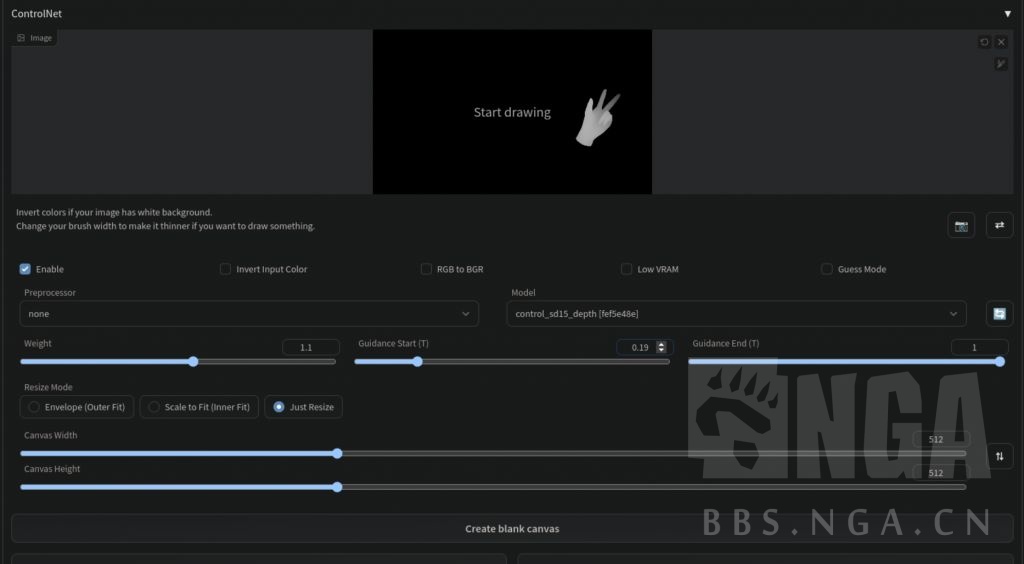Open the Preprocessor dropdown

pyautogui.click(x=248, y=314)
